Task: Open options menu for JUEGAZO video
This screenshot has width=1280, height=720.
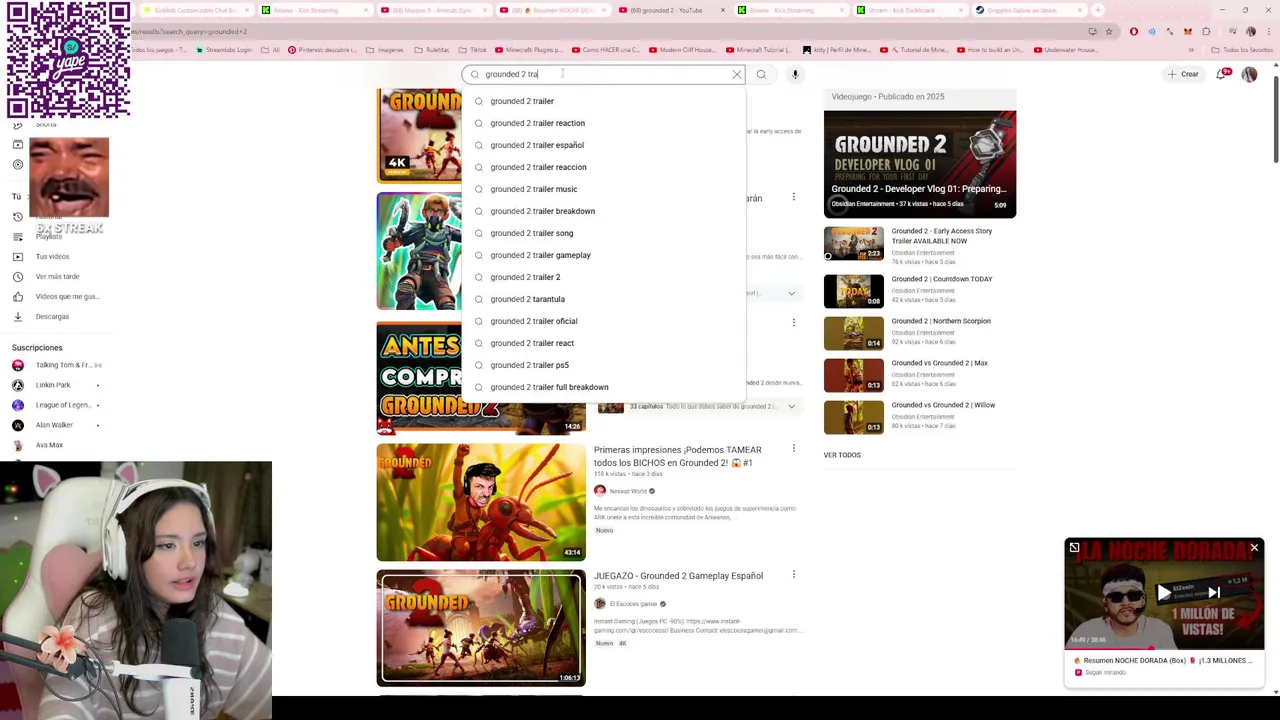Action: [794, 574]
